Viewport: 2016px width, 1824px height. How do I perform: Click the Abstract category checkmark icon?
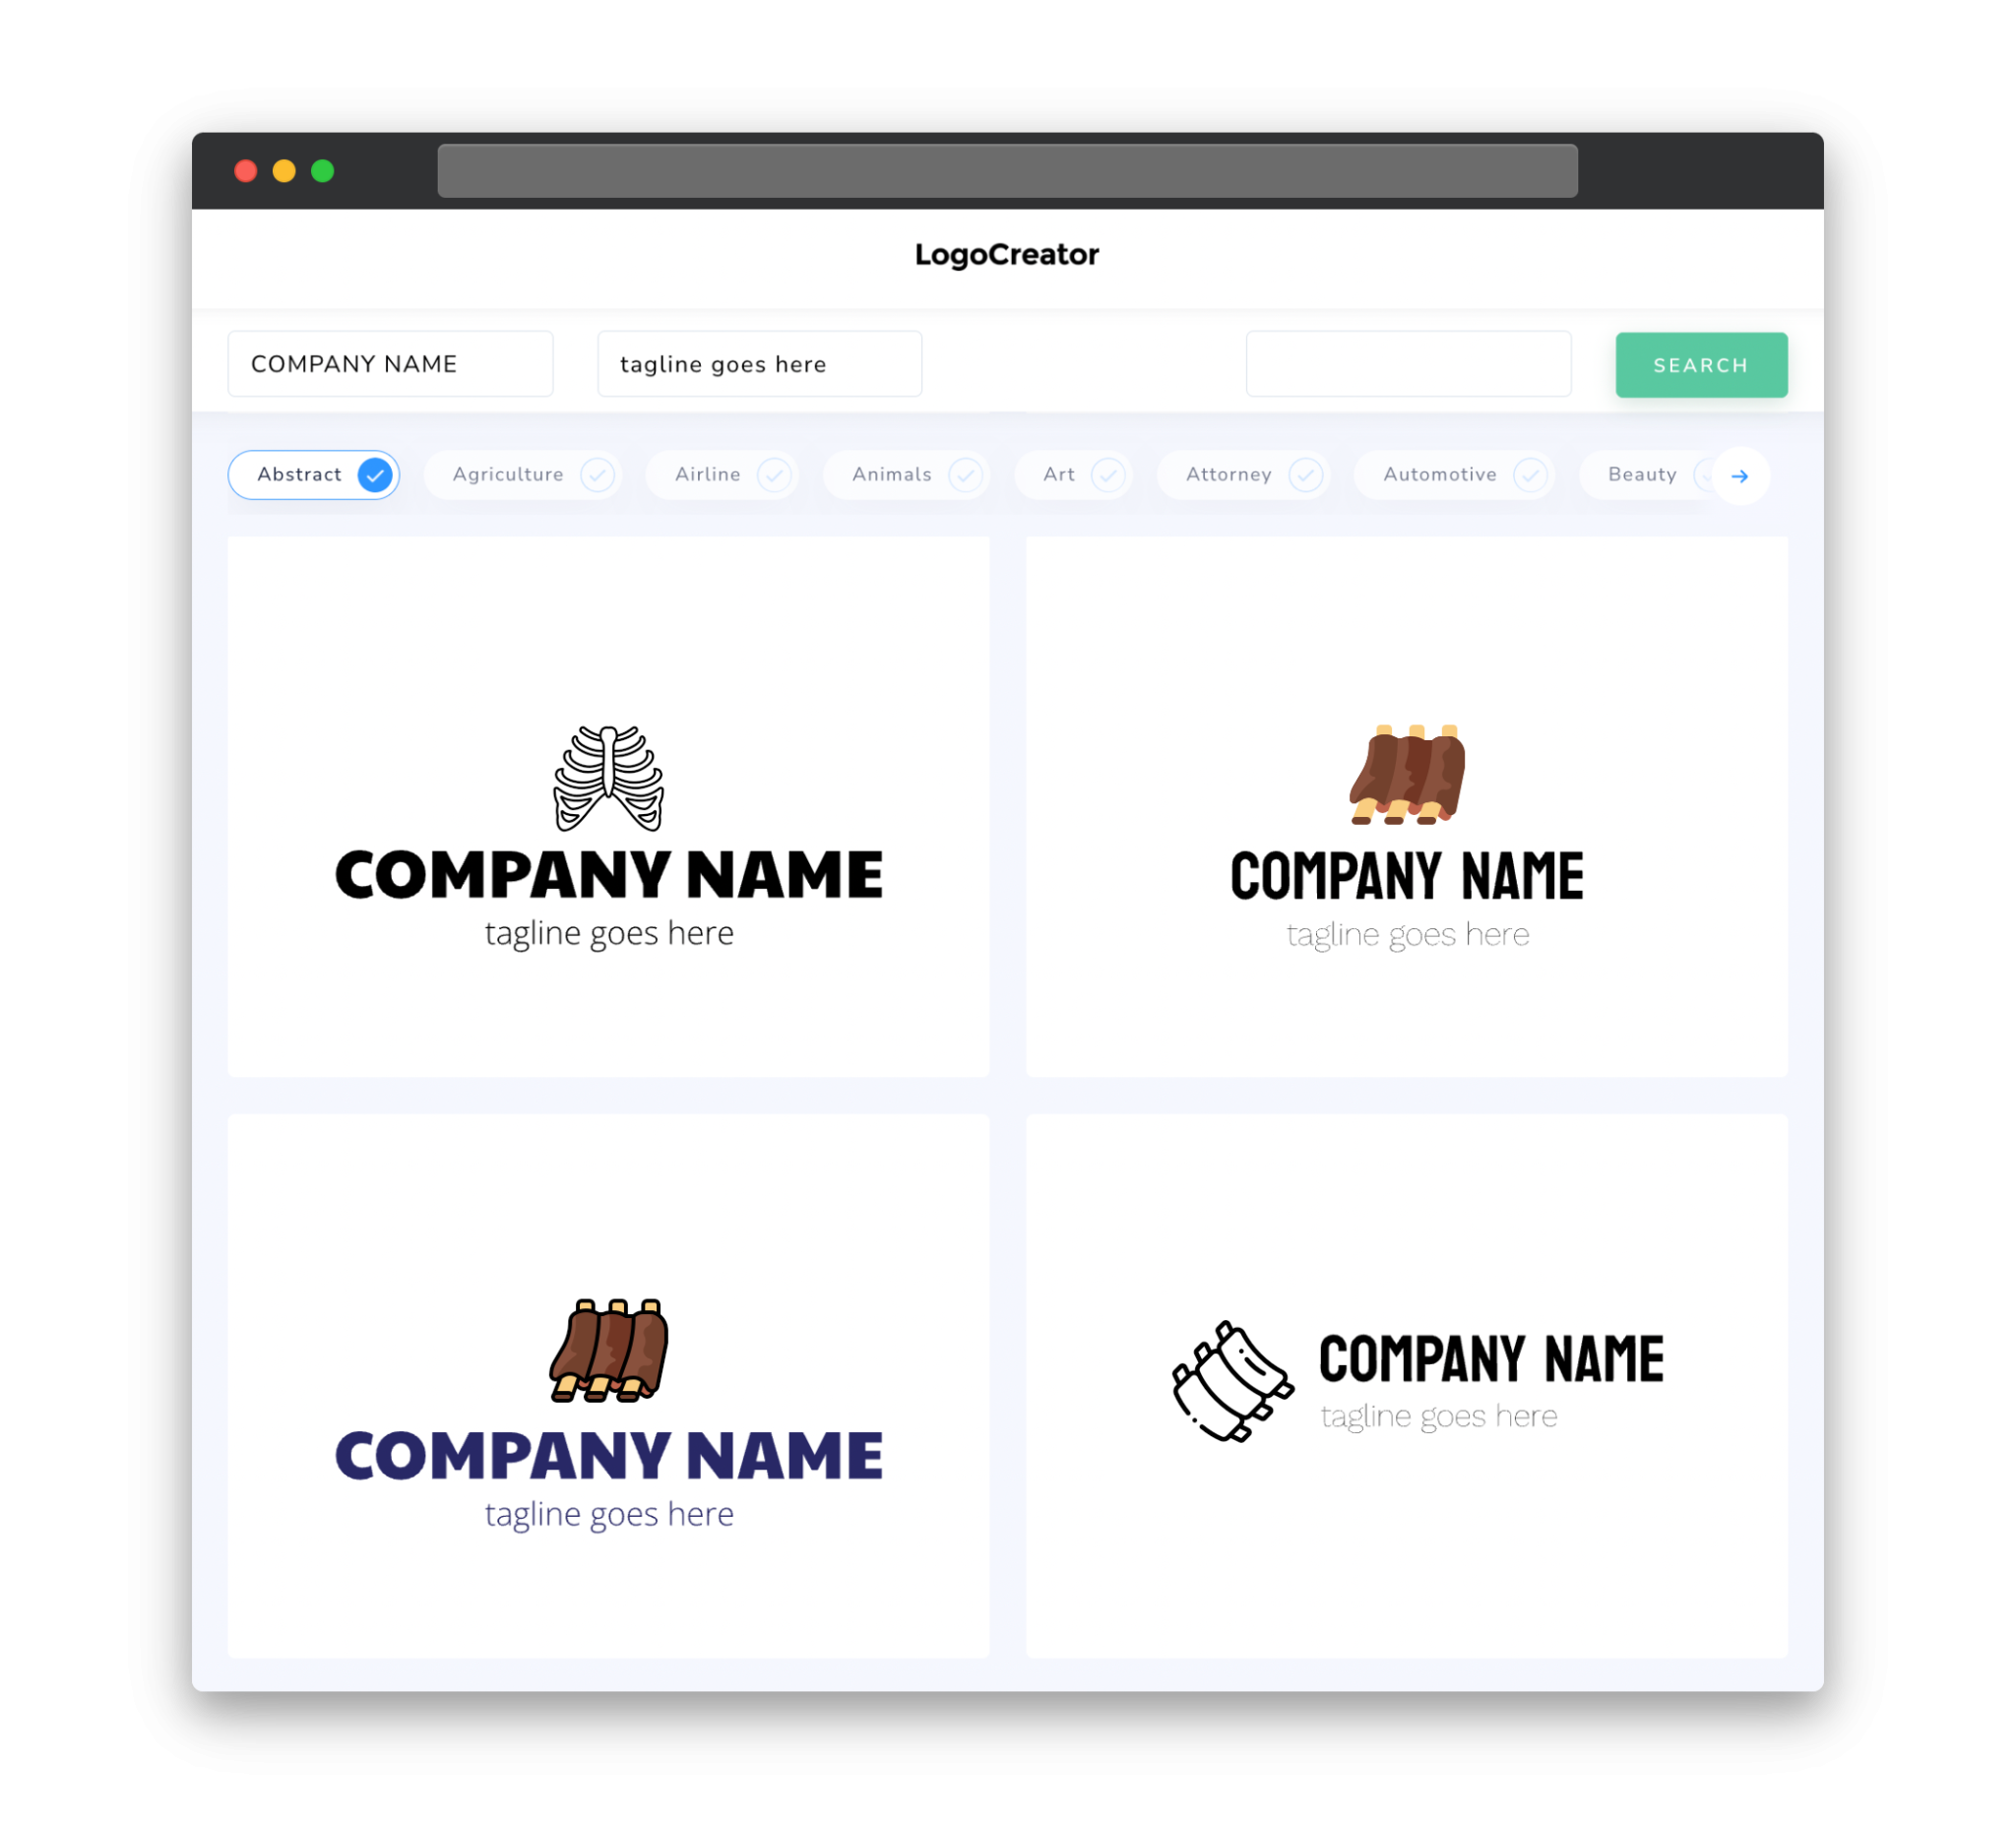click(x=374, y=474)
